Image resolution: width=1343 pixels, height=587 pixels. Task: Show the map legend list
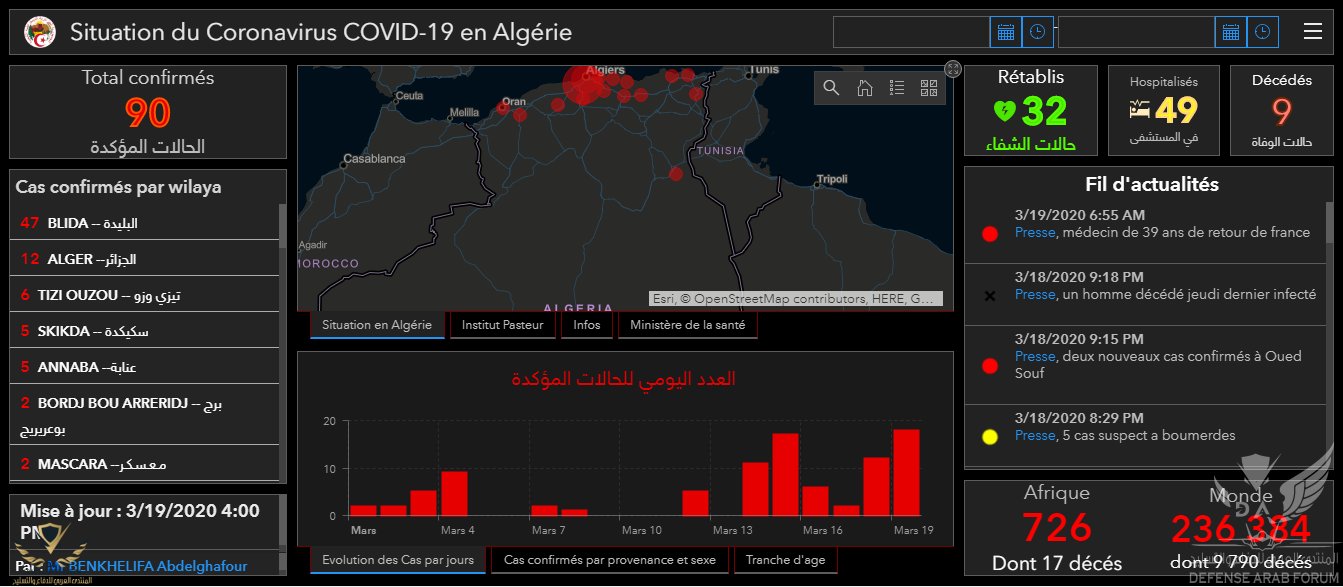(x=897, y=88)
